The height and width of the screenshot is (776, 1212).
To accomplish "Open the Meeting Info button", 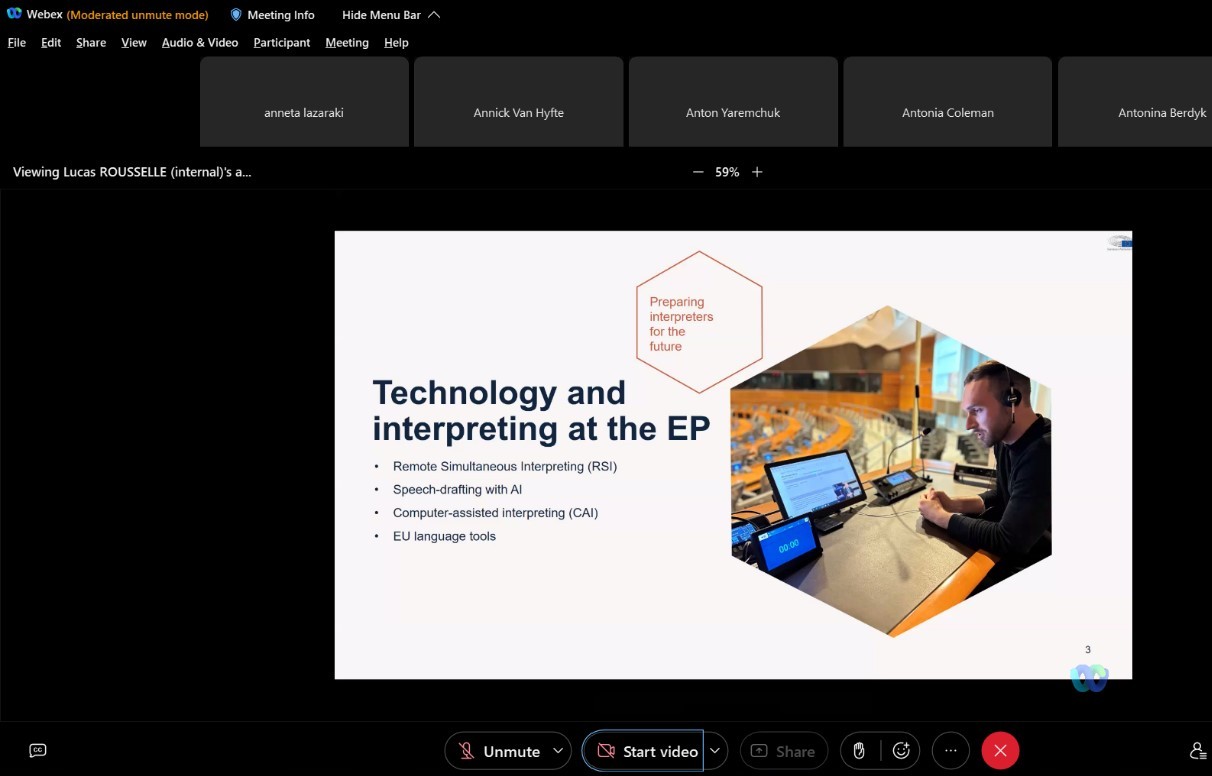I will (273, 15).
